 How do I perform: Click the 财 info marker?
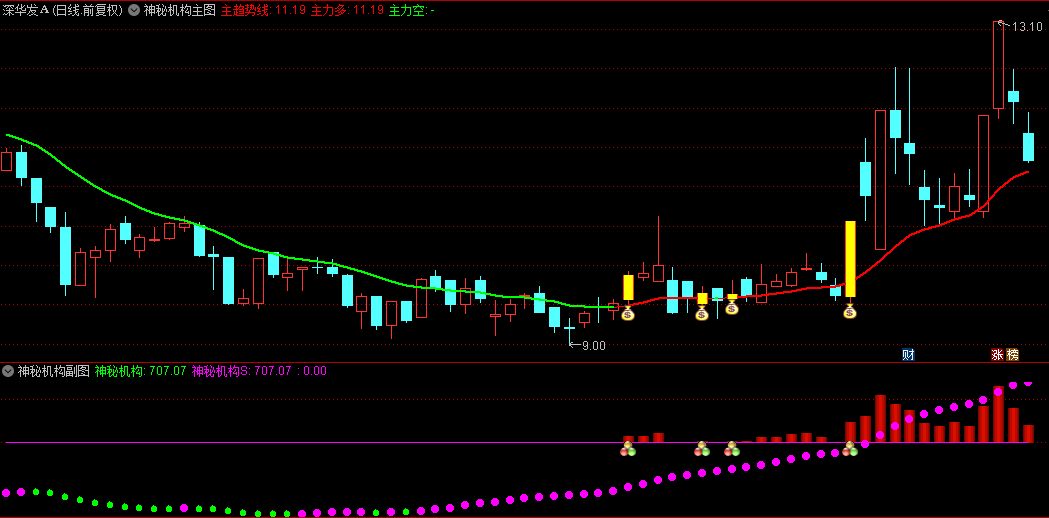pyautogui.click(x=908, y=355)
